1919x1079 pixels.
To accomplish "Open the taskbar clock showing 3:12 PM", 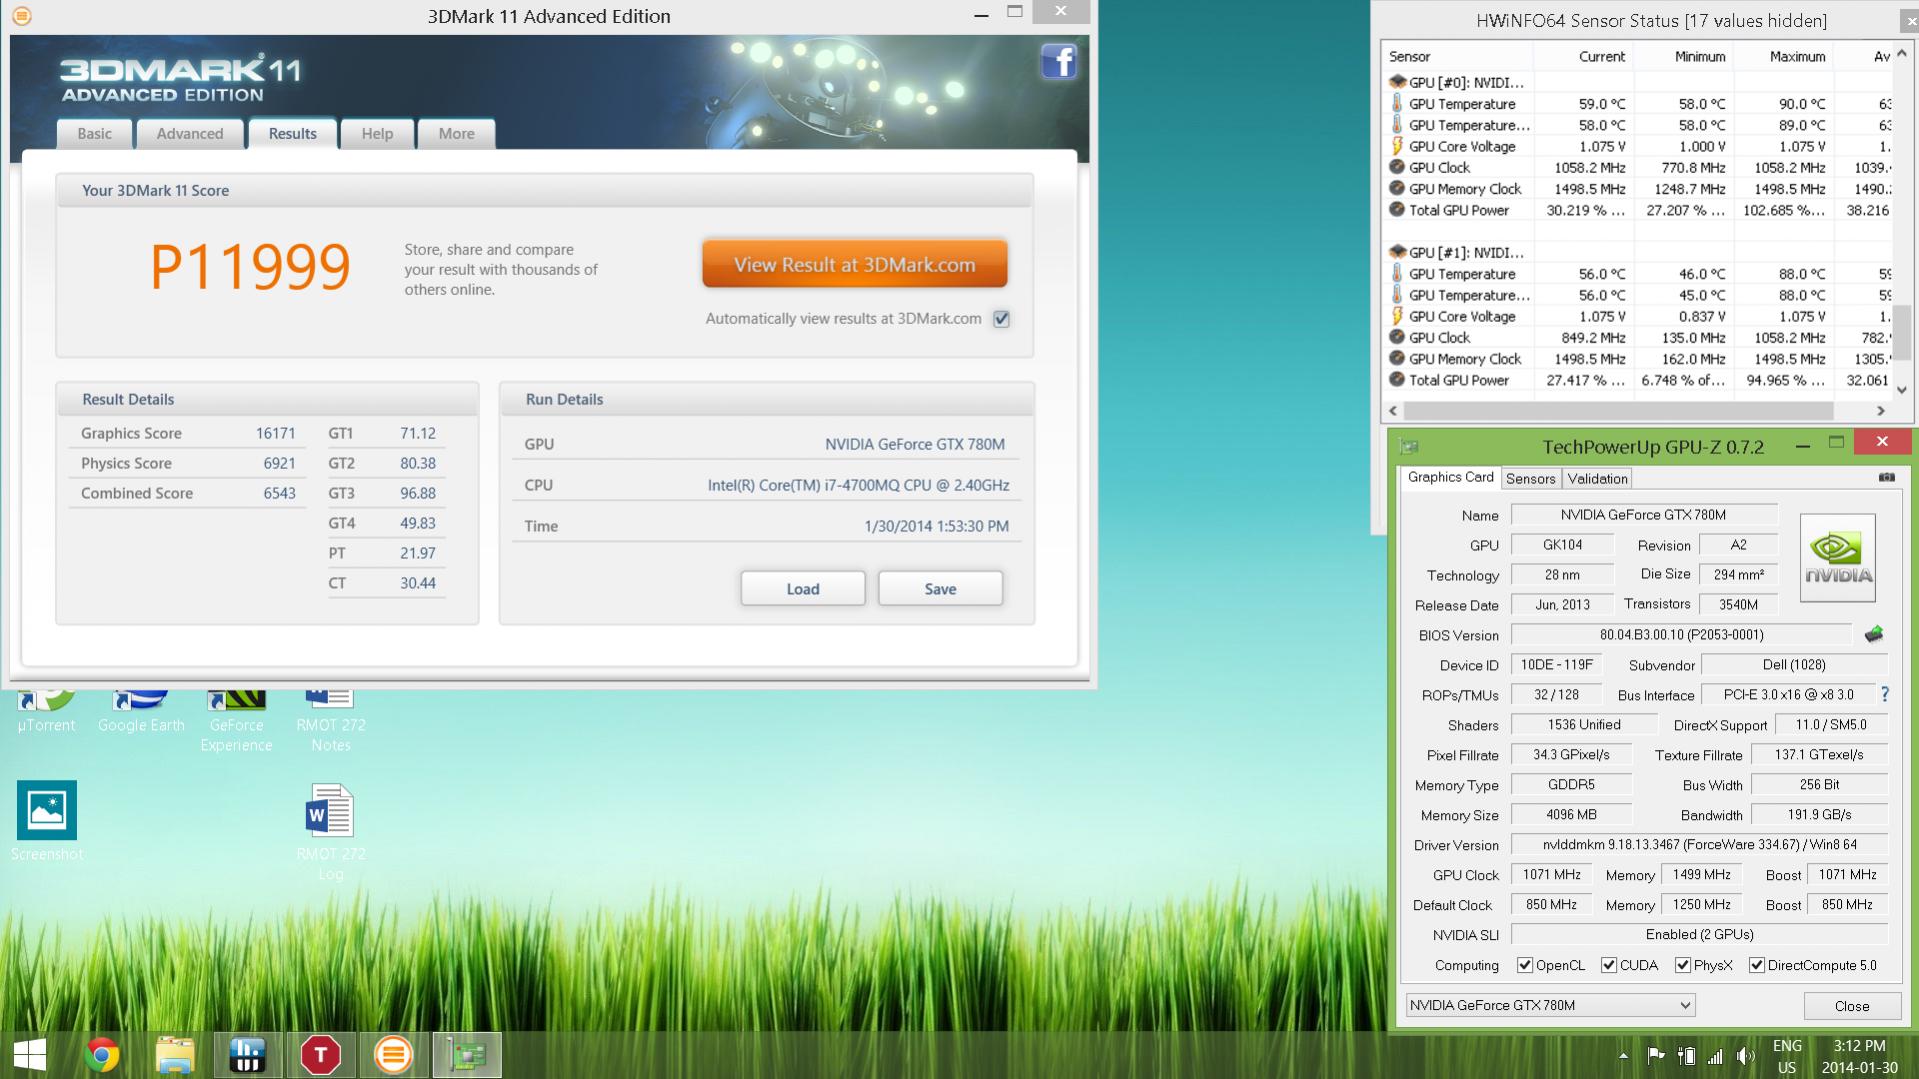I will [1859, 1056].
